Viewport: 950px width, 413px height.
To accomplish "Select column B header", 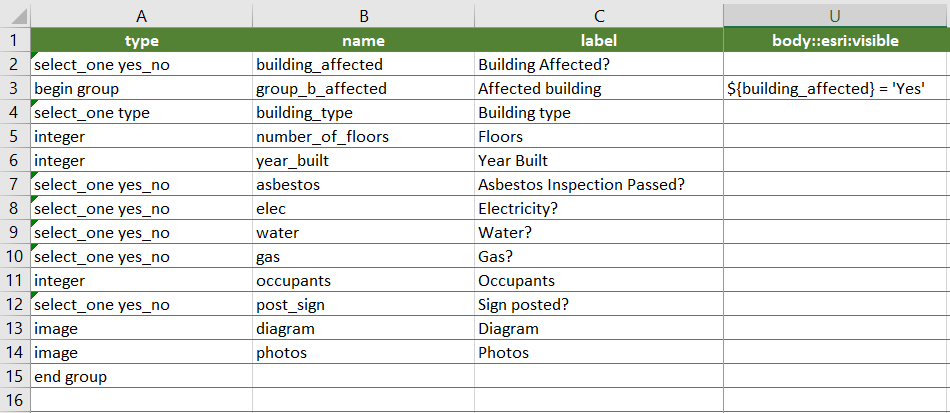I will [x=363, y=15].
